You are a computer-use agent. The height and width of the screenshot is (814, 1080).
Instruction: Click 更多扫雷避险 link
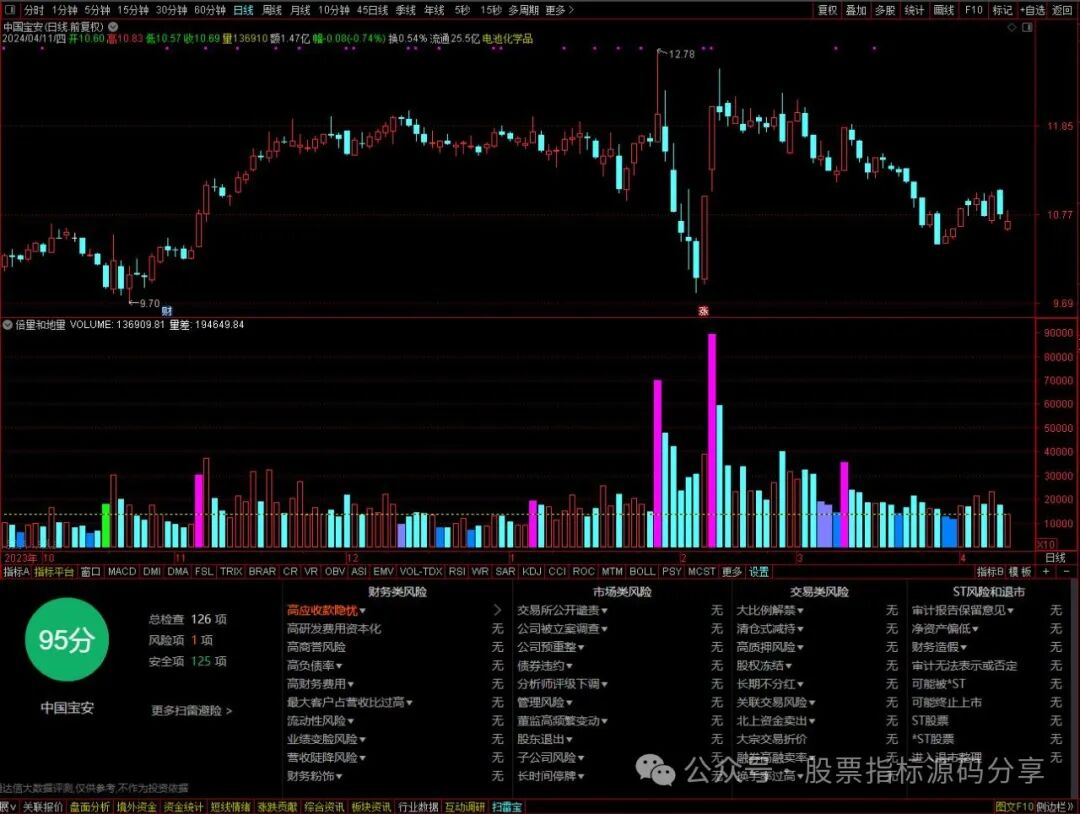[191, 711]
